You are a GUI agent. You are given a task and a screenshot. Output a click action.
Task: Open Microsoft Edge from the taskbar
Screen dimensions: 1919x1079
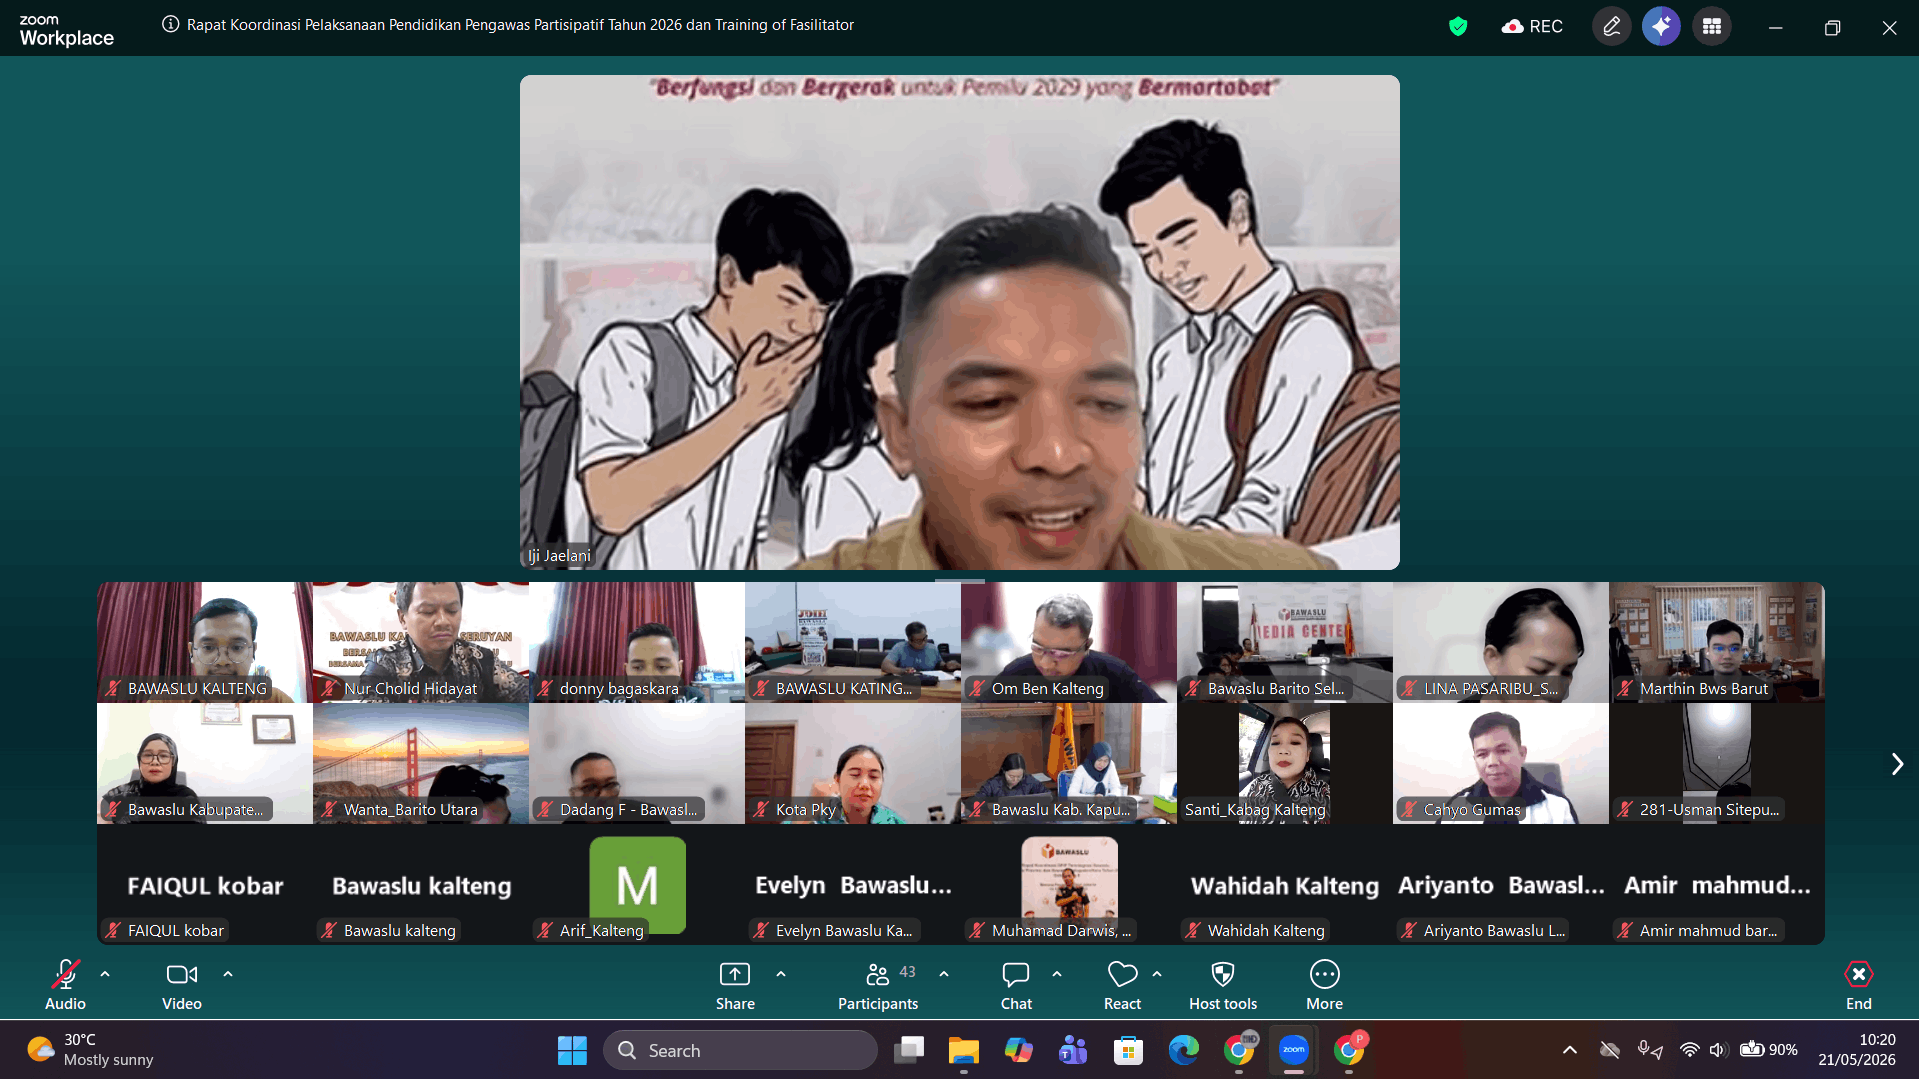1183,1050
